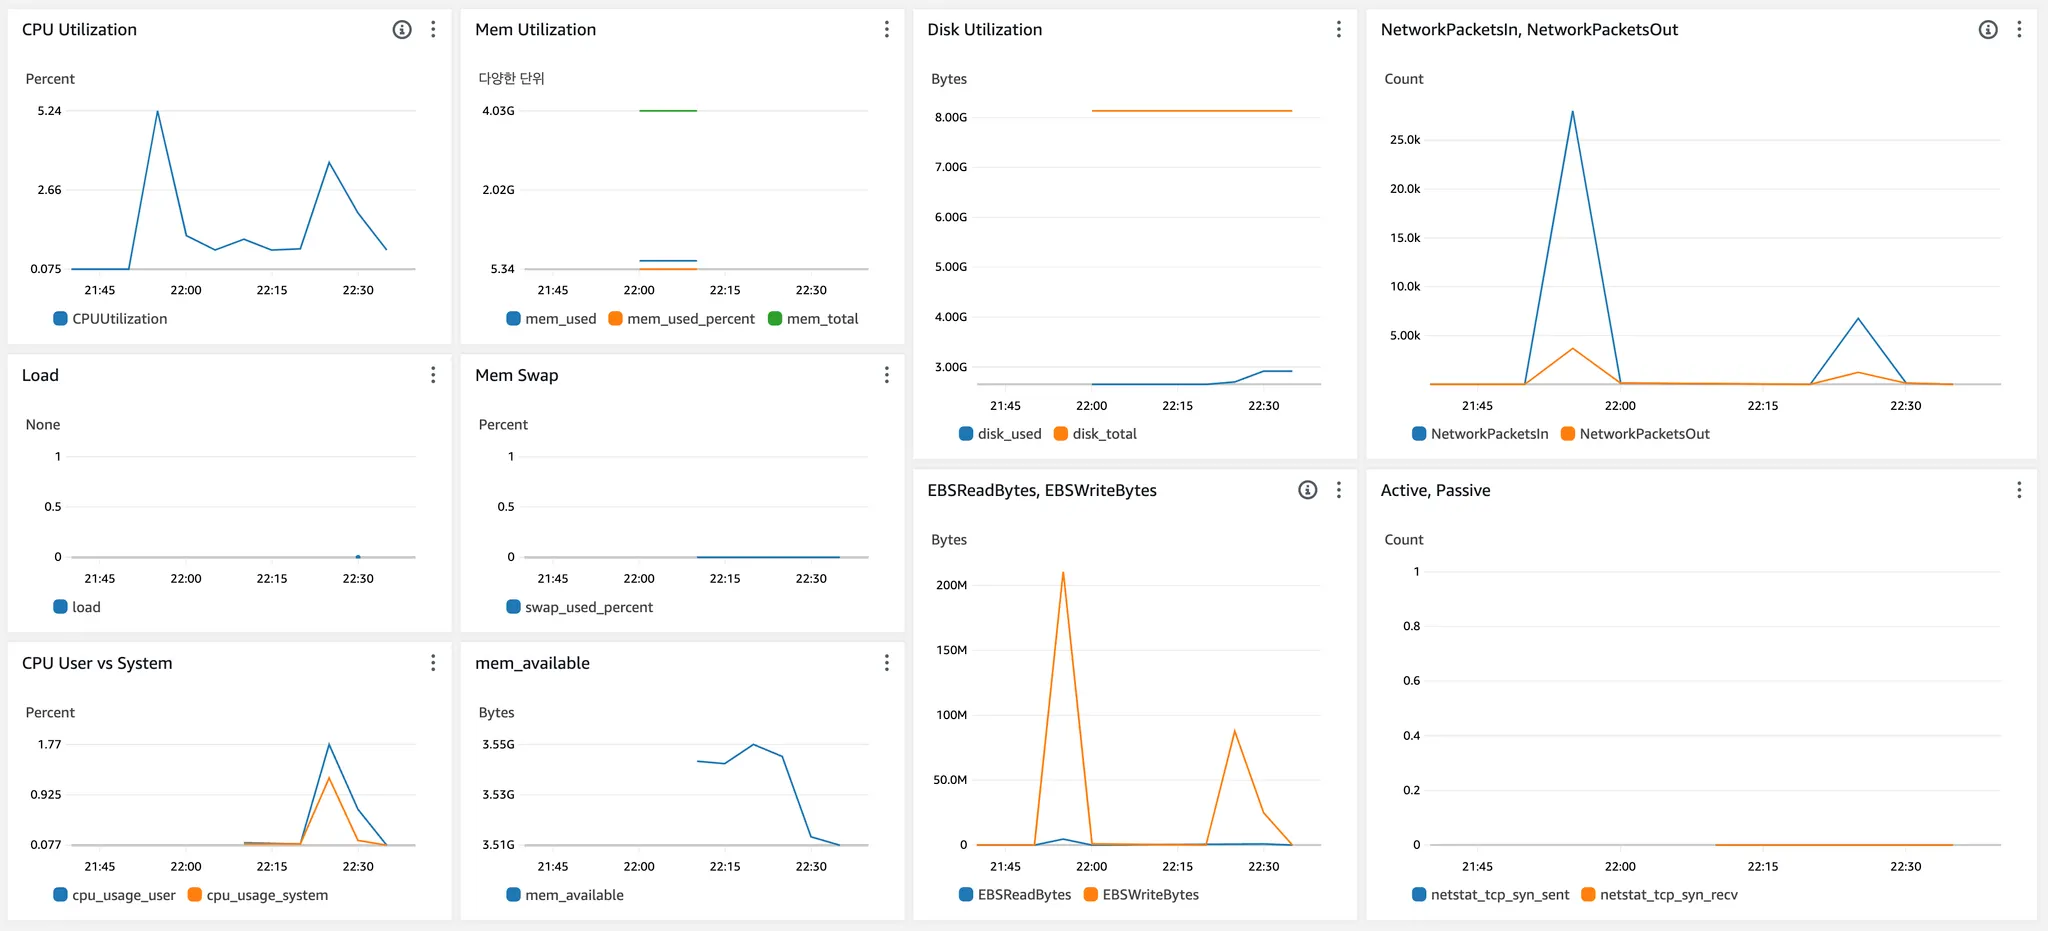Viewport: 2048px width, 931px height.
Task: Click the netstat_tcp_syn_recv legend label
Action: point(1668,895)
